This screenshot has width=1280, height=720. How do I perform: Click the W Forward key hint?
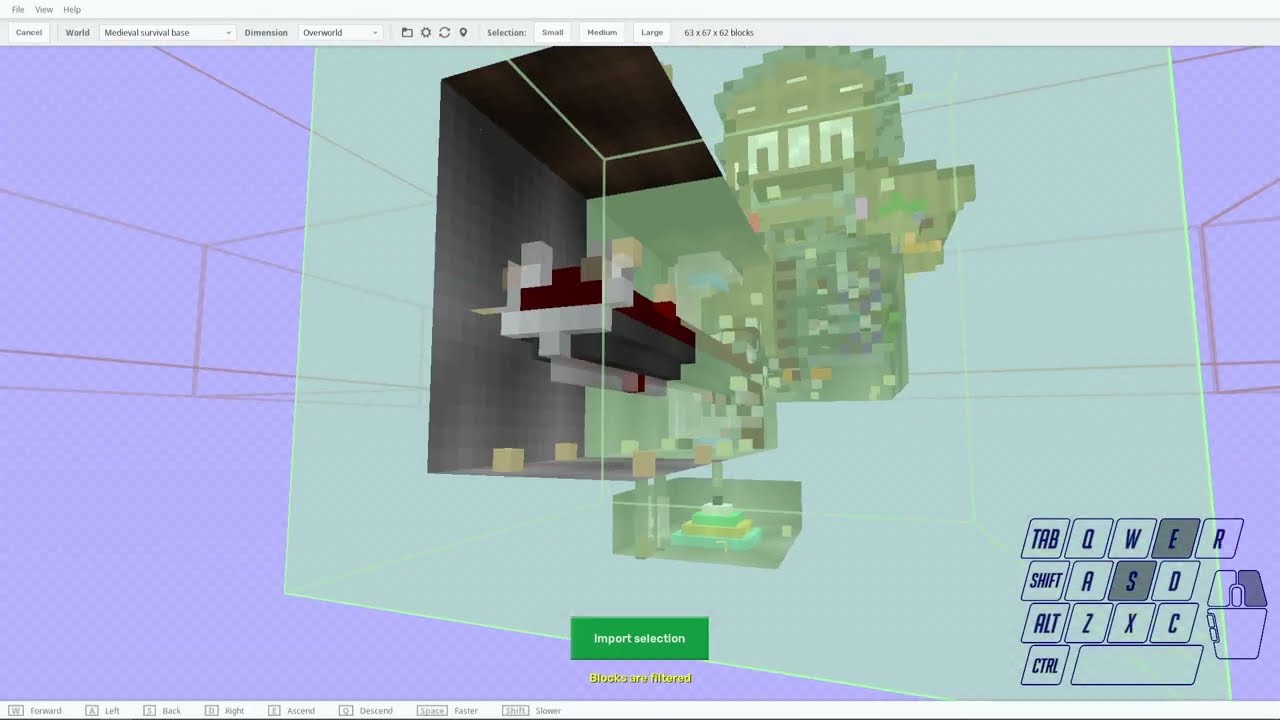[x=35, y=710]
